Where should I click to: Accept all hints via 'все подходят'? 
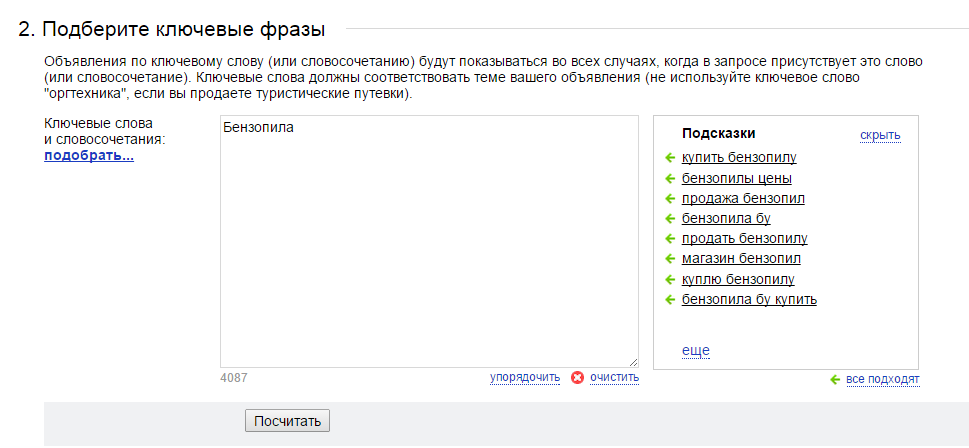click(883, 379)
